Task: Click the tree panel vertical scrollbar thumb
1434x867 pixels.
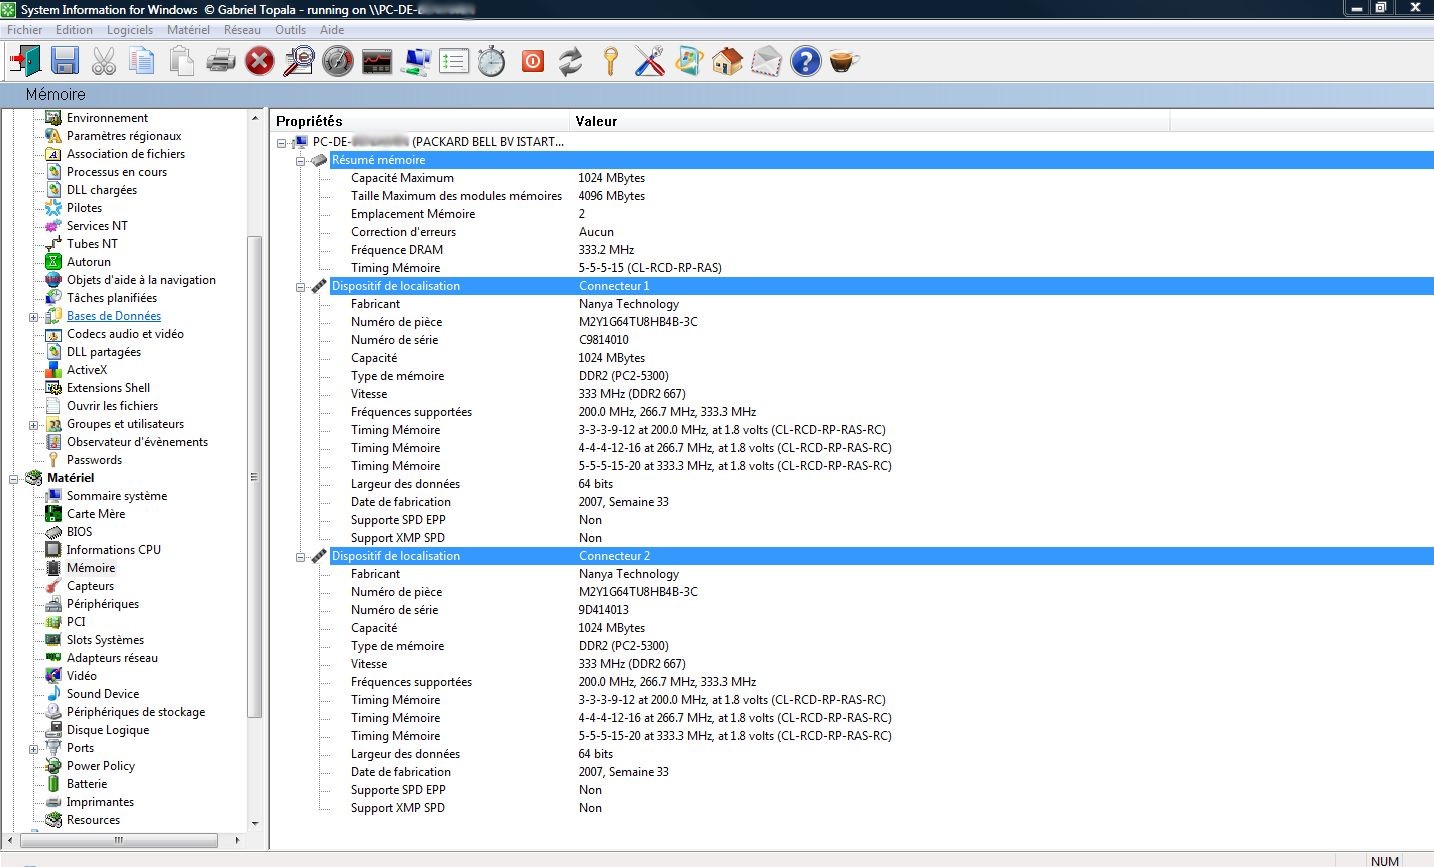Action: click(254, 477)
